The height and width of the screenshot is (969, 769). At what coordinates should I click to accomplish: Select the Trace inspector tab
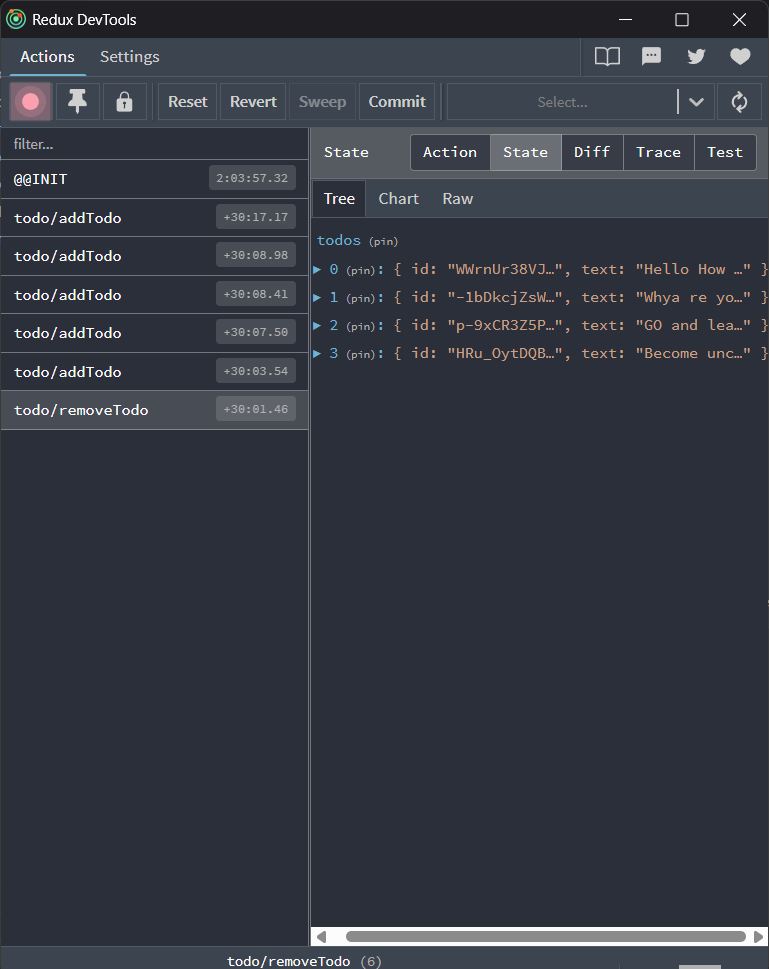[x=658, y=152]
